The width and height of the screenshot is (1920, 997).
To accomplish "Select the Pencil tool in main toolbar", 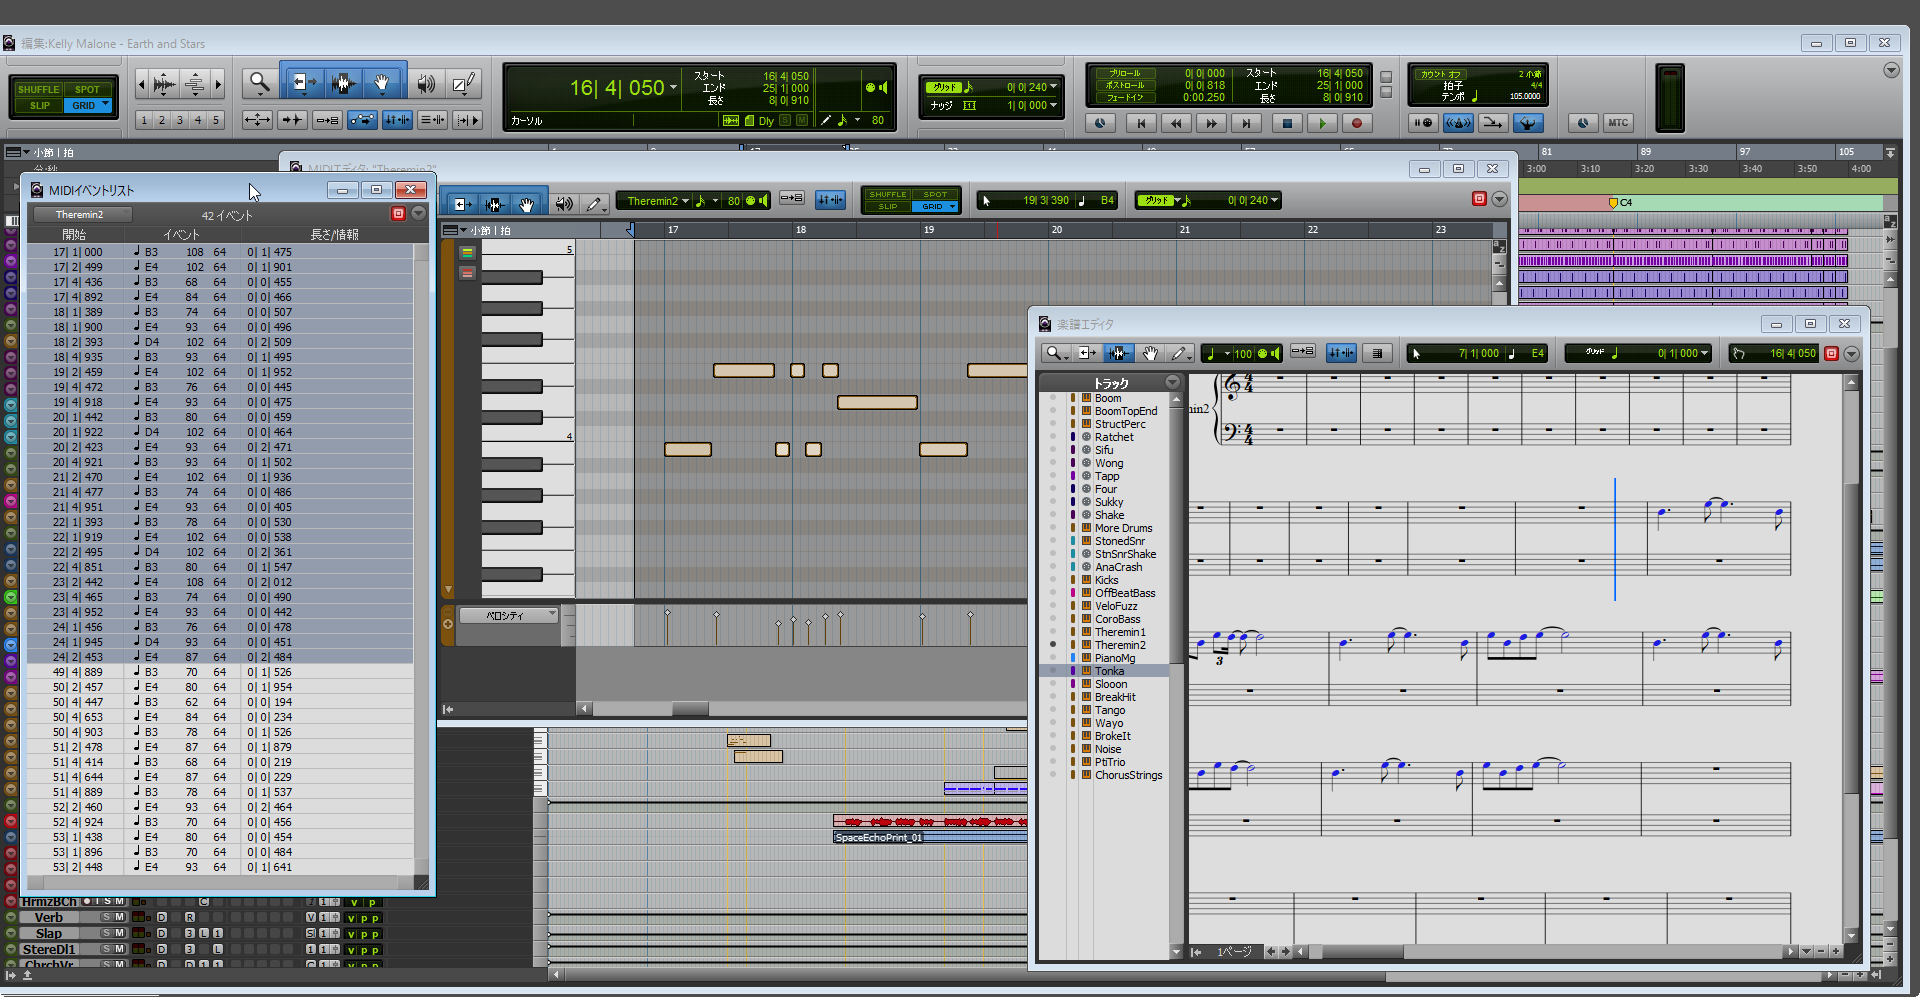I will coord(464,83).
